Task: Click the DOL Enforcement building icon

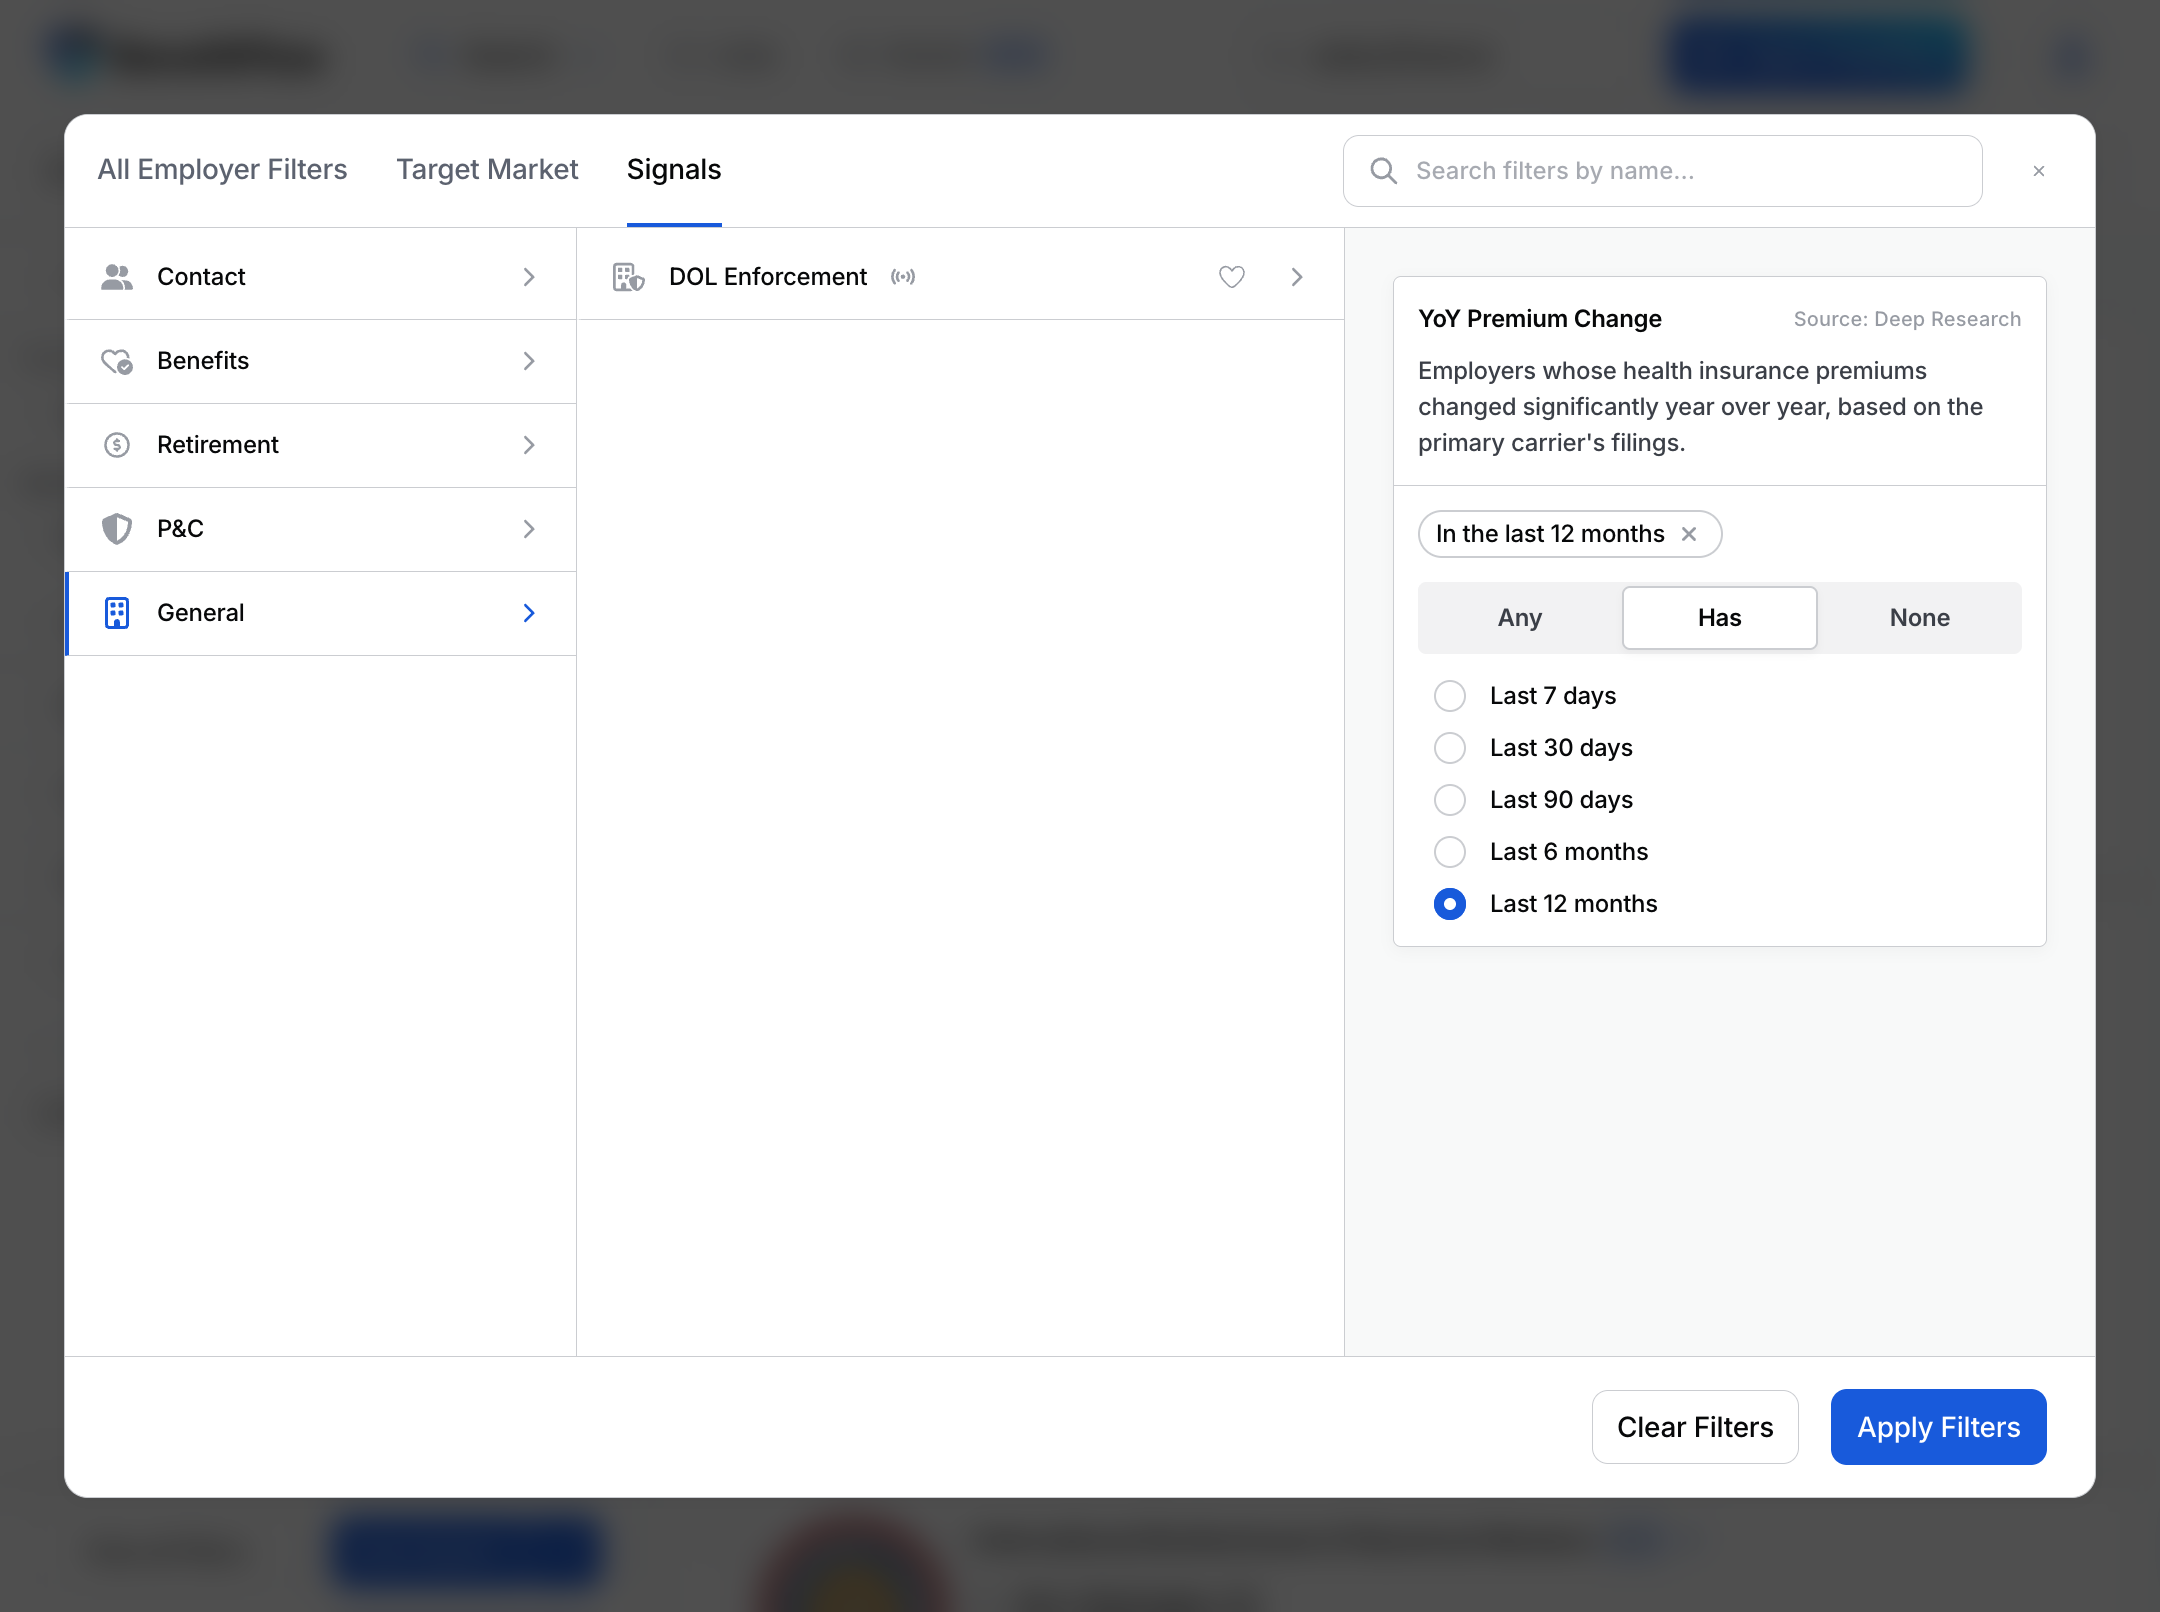Action: click(x=628, y=277)
